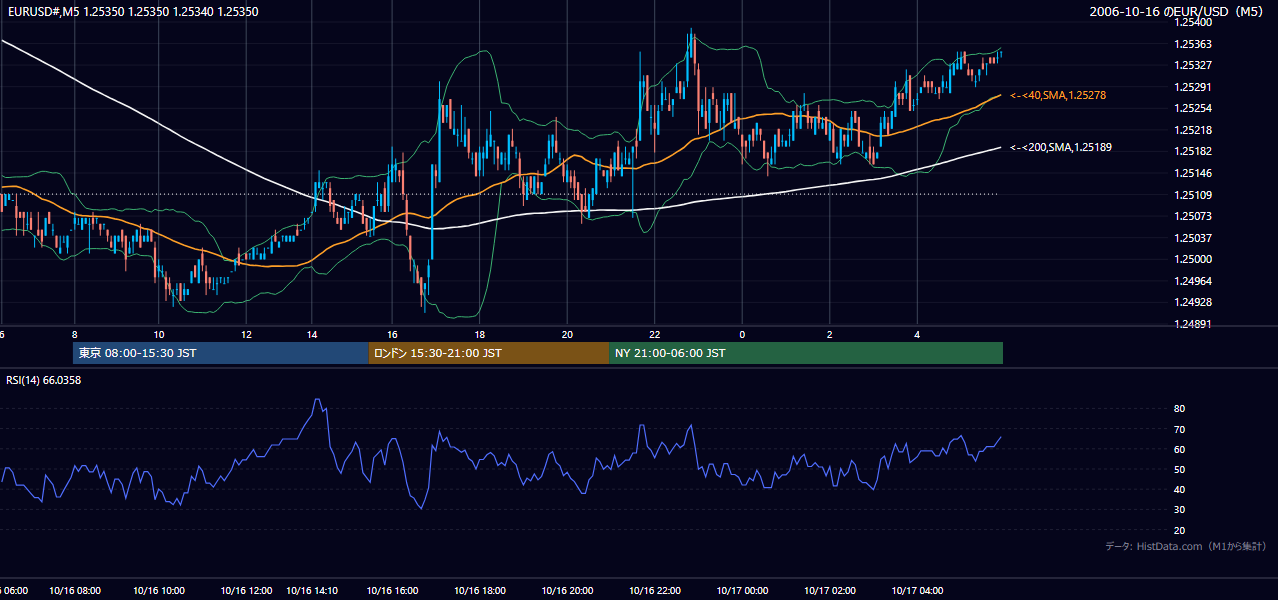Click price level 1.24928 on axis

point(1192,302)
